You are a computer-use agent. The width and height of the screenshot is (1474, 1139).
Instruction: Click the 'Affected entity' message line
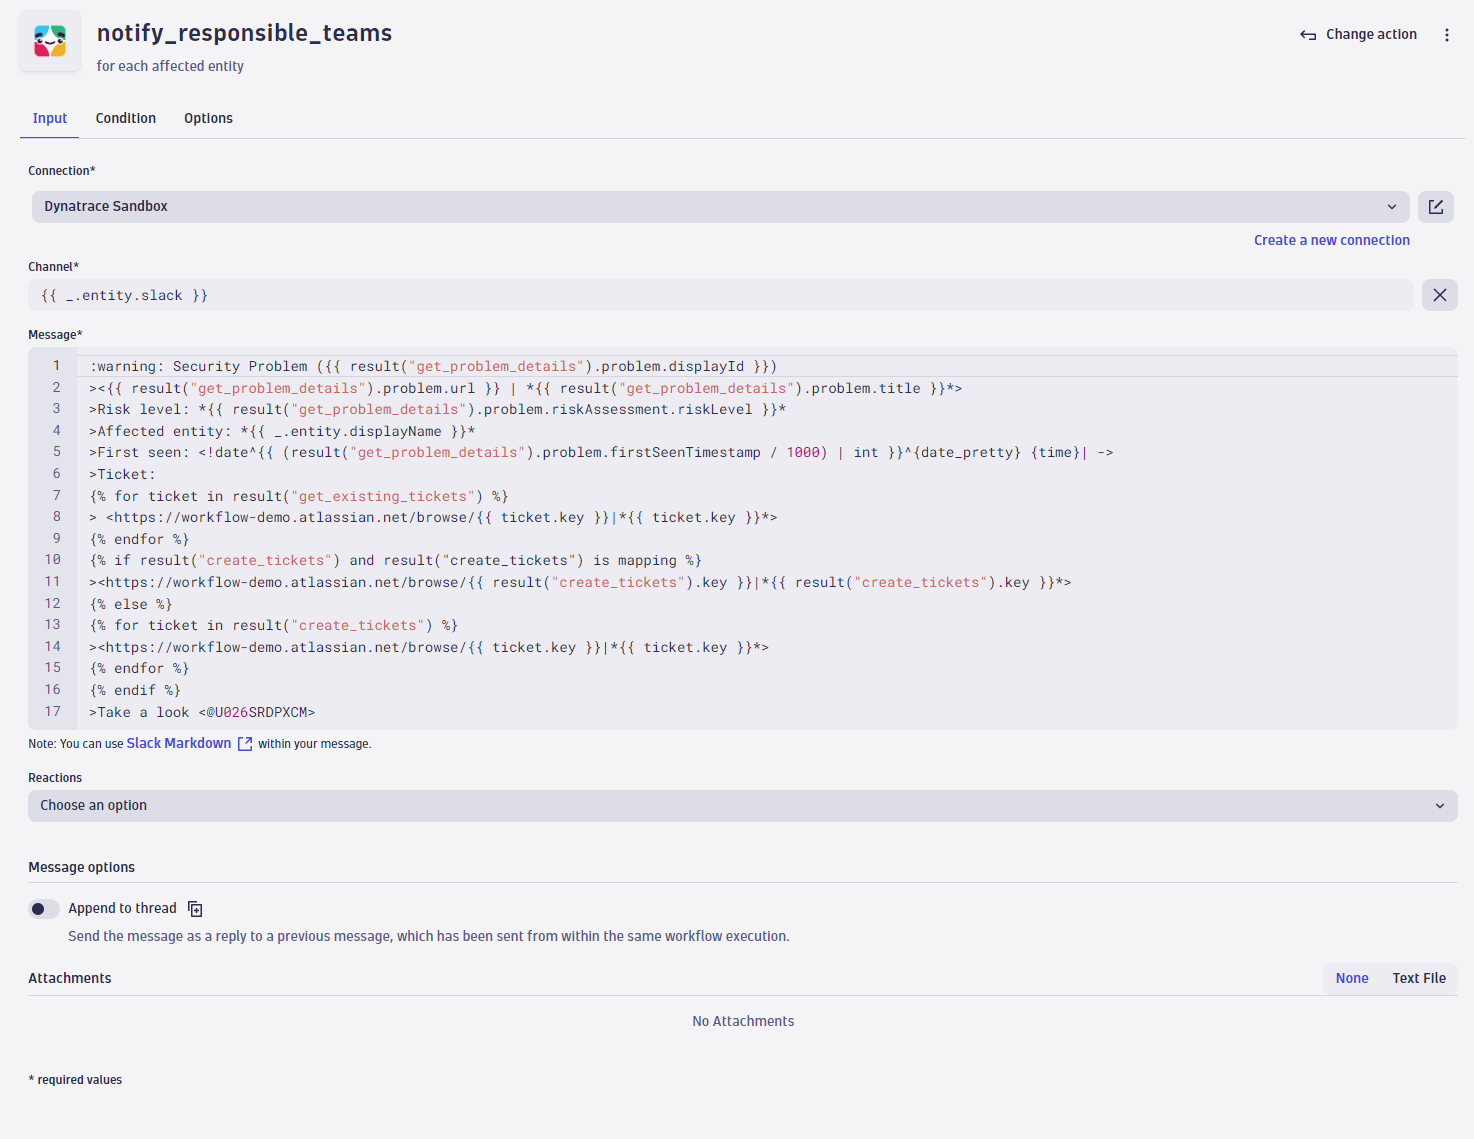click(282, 432)
